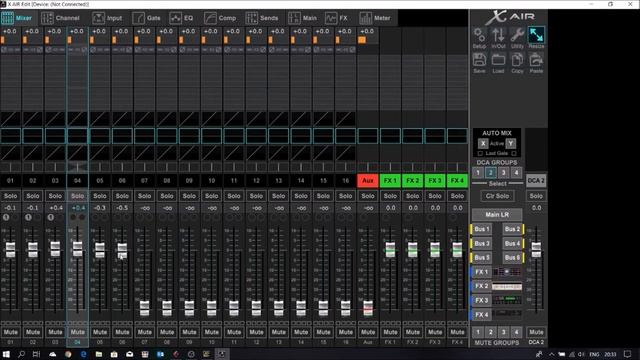Select the green FX 1 channel label

390,180
